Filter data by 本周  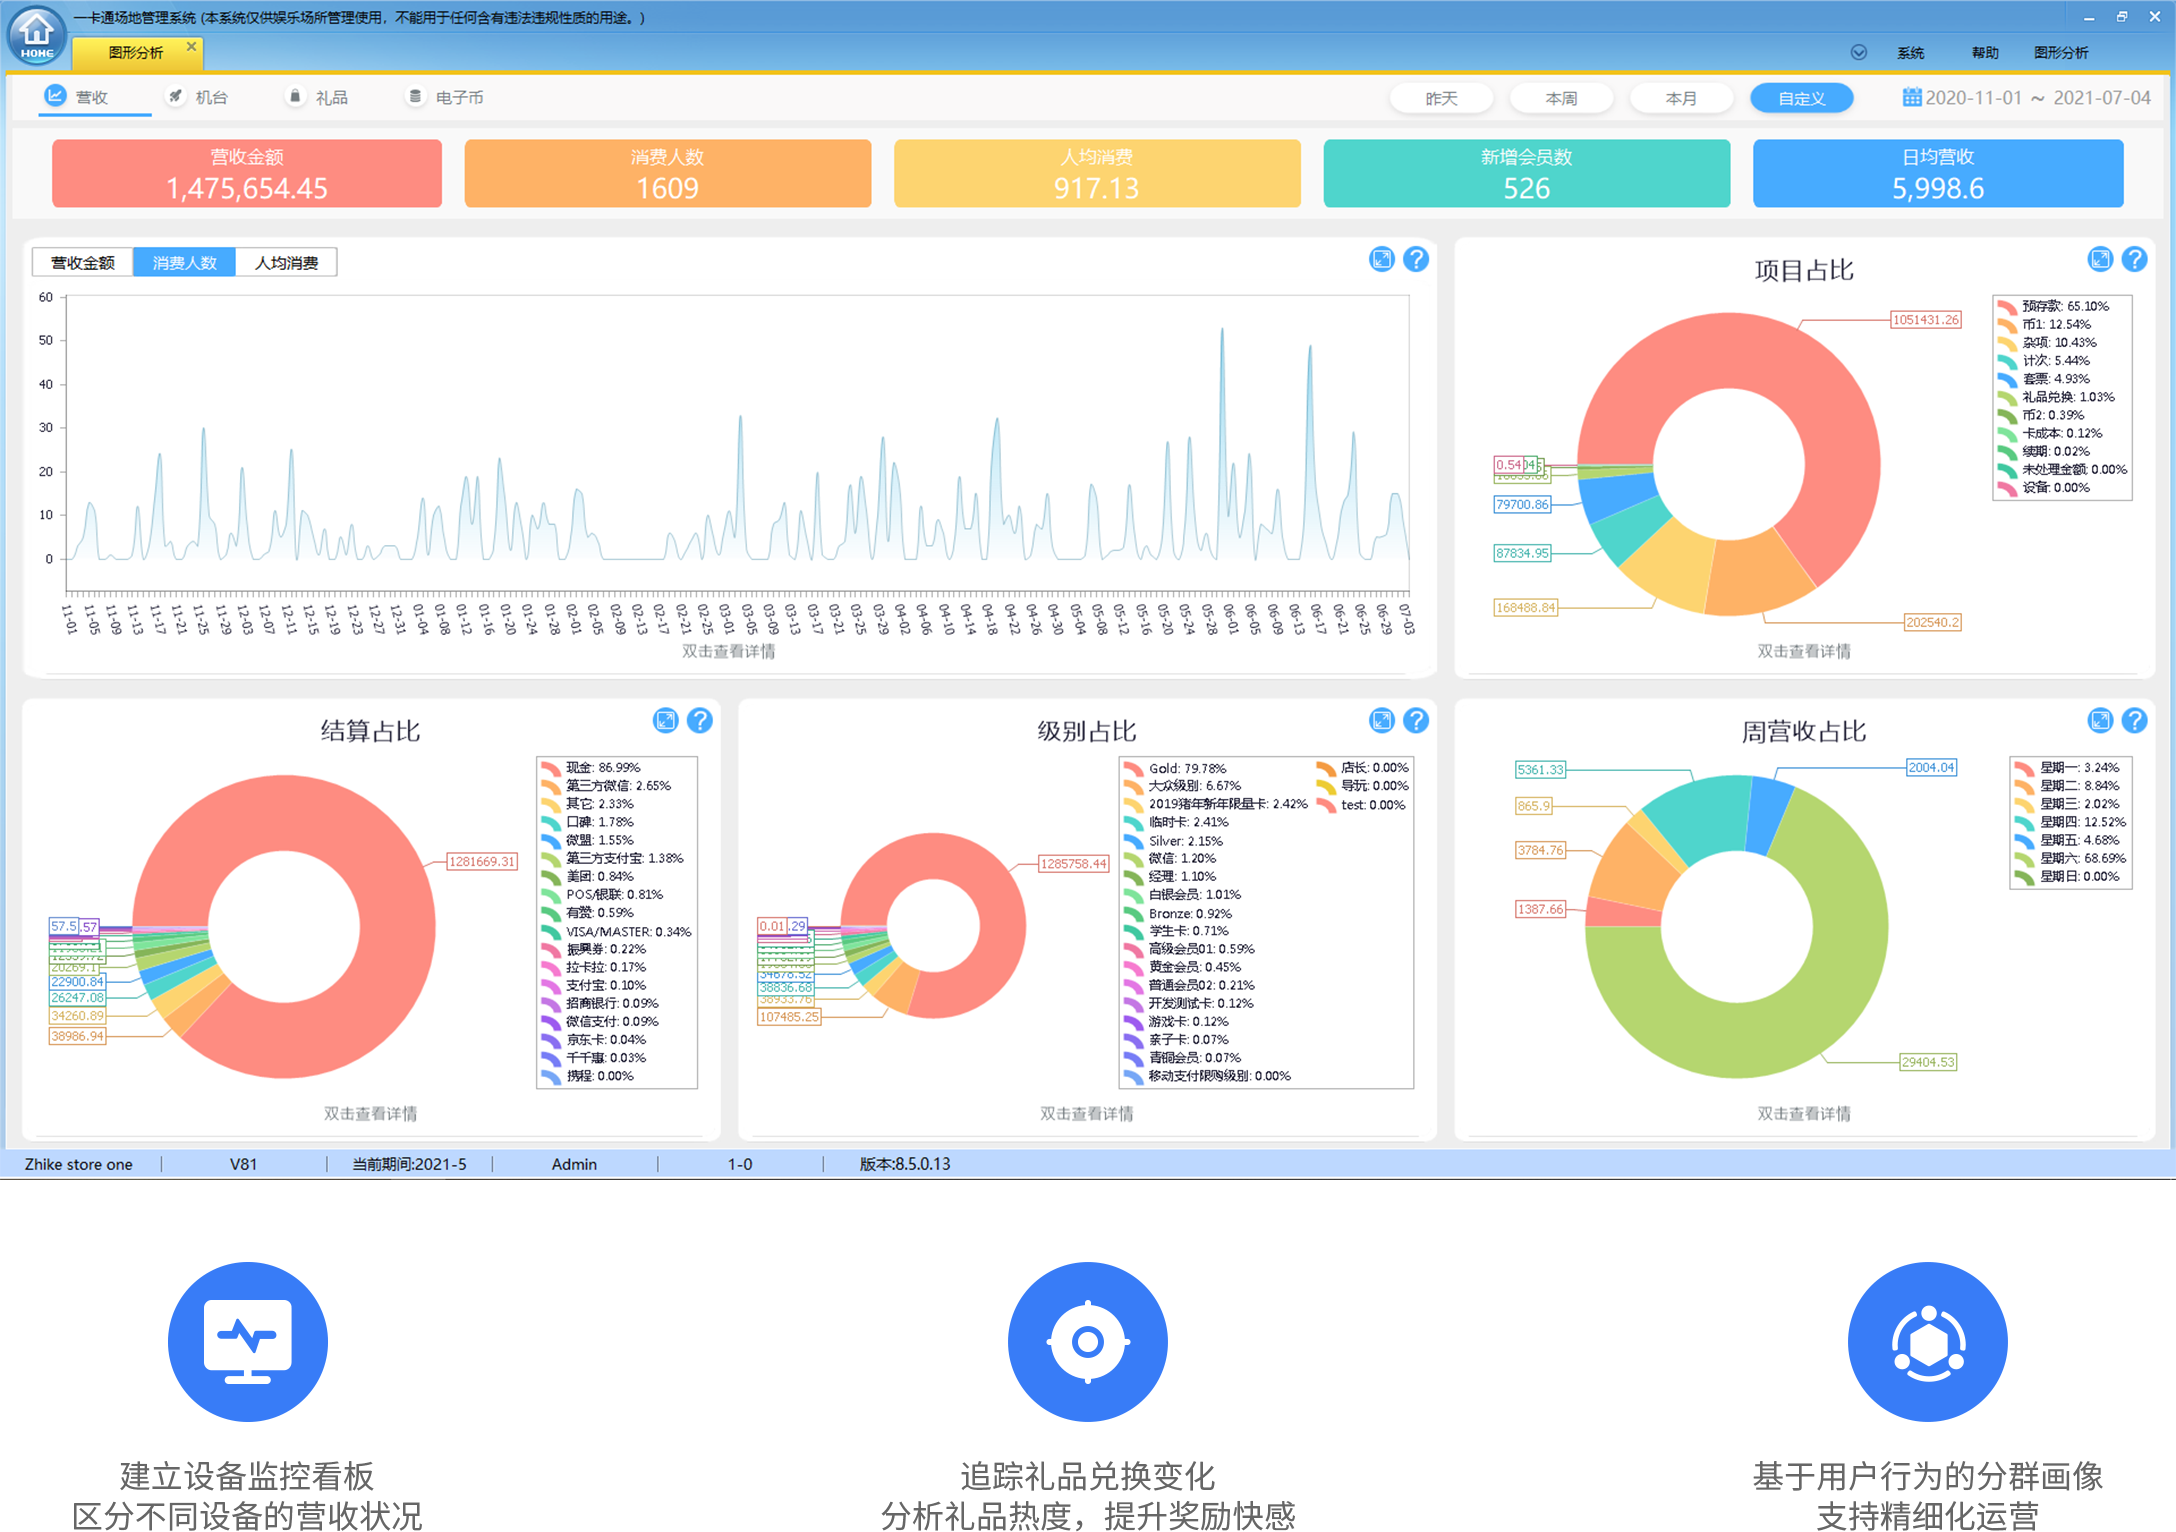pos(1561,98)
